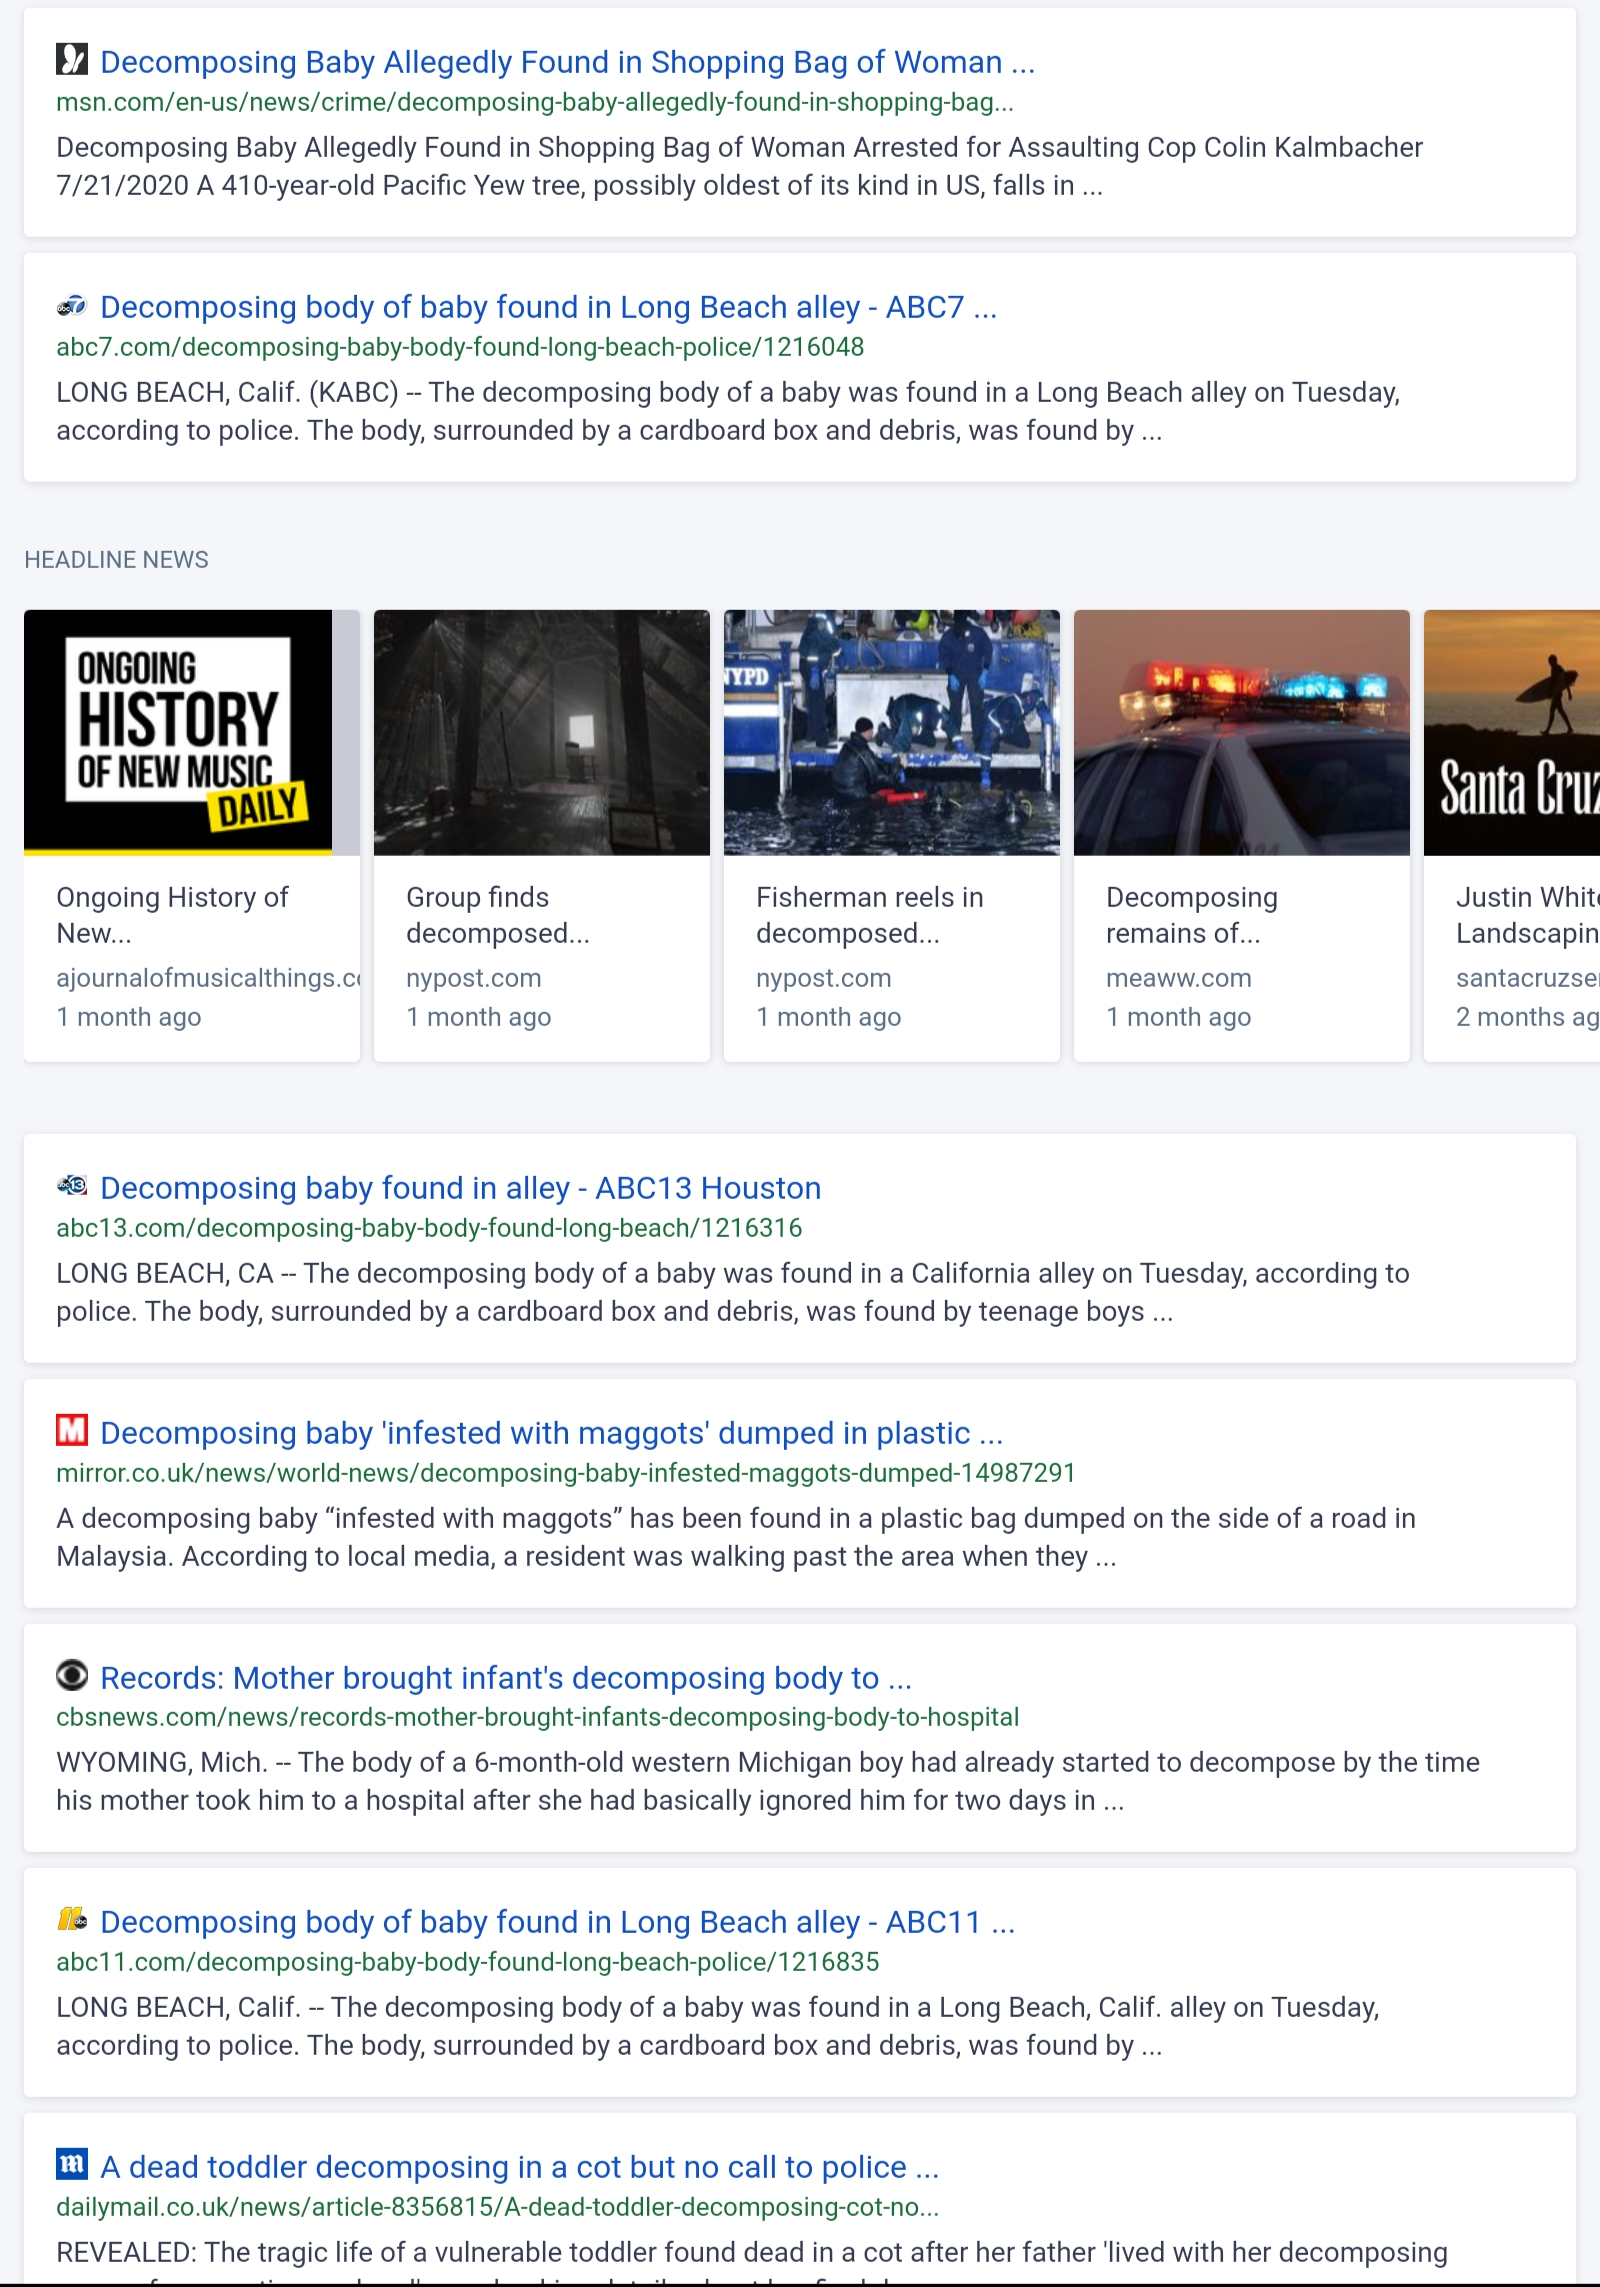The height and width of the screenshot is (2287, 1600).
Task: Click 'Decomposing remains of...' headline
Action: click(1192, 915)
